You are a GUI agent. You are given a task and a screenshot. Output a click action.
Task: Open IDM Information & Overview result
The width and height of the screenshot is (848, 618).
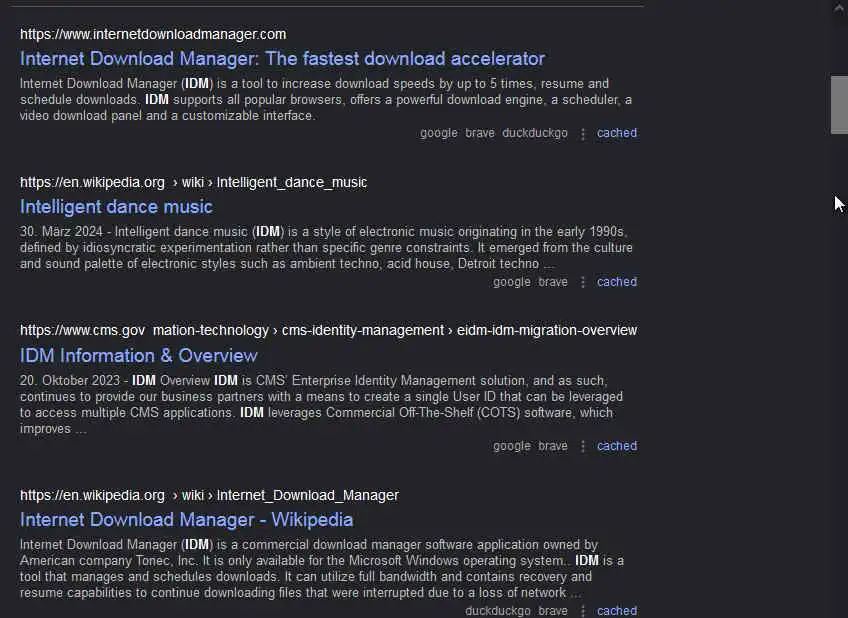coord(138,355)
